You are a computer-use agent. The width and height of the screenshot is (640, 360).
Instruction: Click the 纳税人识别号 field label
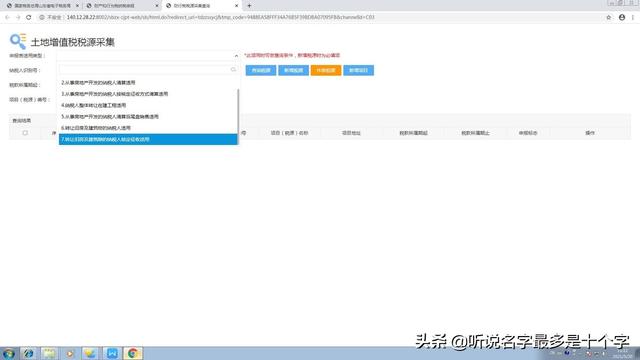24,70
